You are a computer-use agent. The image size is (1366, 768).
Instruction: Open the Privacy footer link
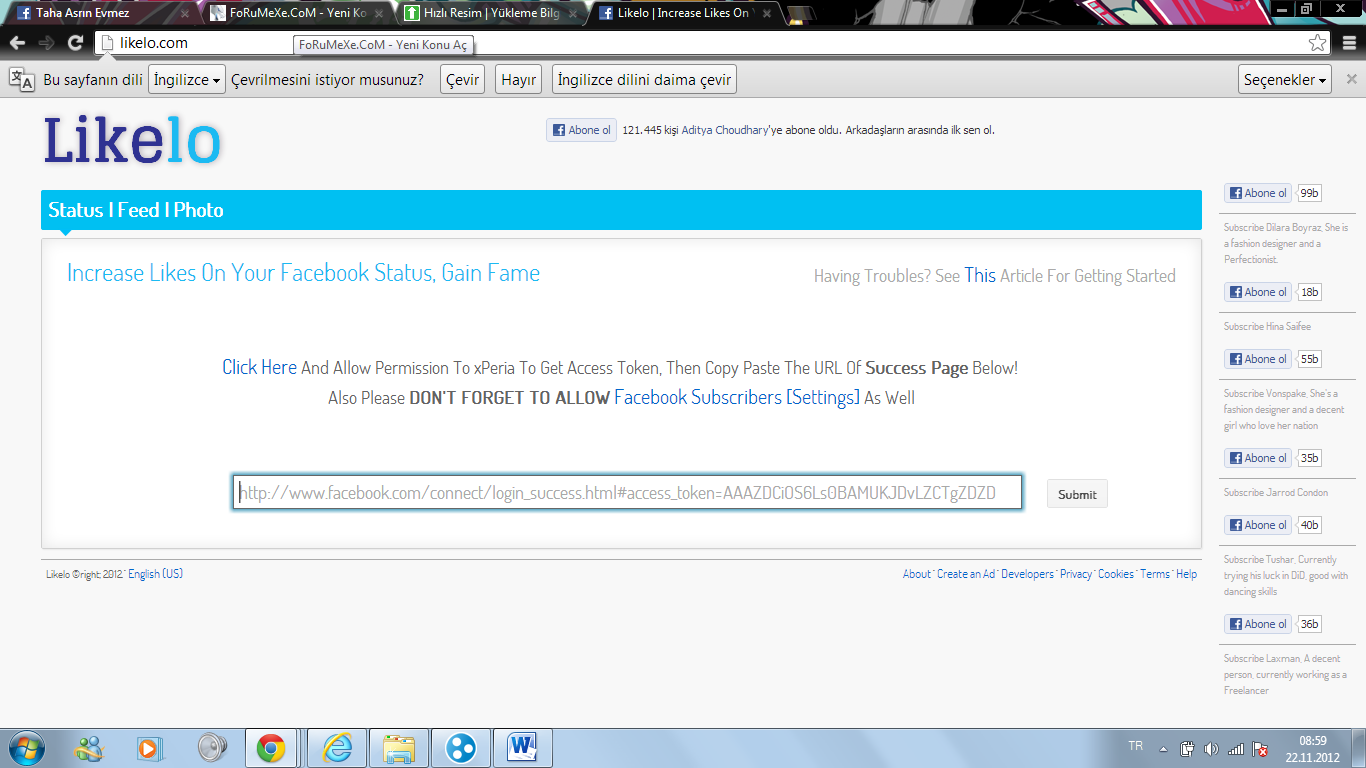[x=1076, y=574]
